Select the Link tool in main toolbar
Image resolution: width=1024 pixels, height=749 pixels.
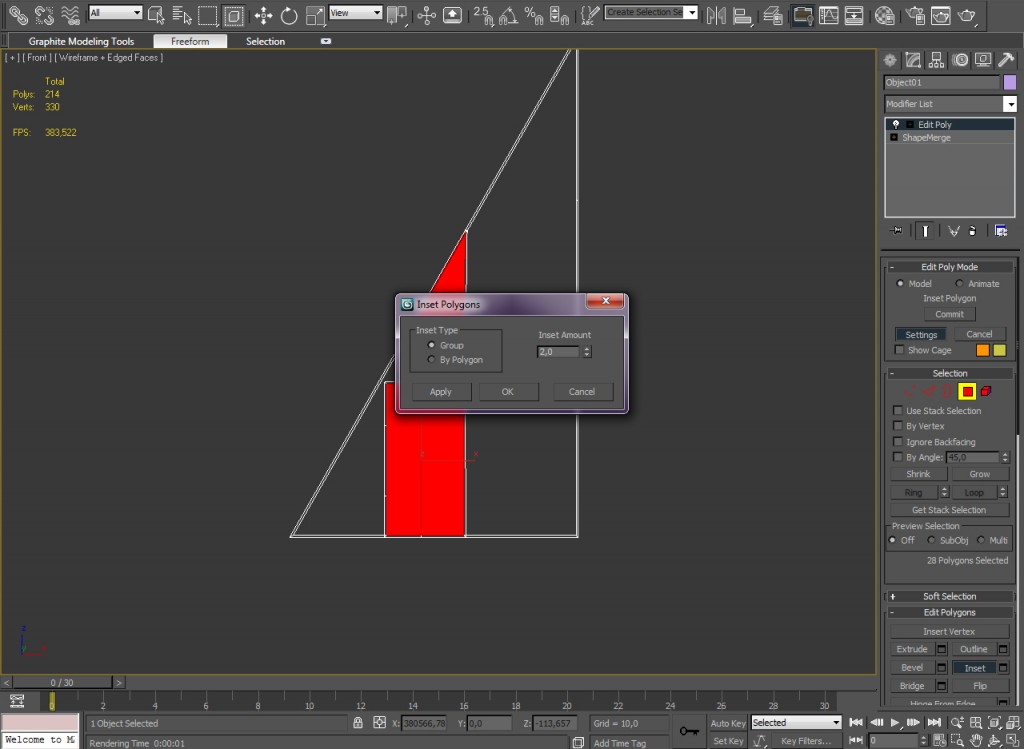point(18,14)
